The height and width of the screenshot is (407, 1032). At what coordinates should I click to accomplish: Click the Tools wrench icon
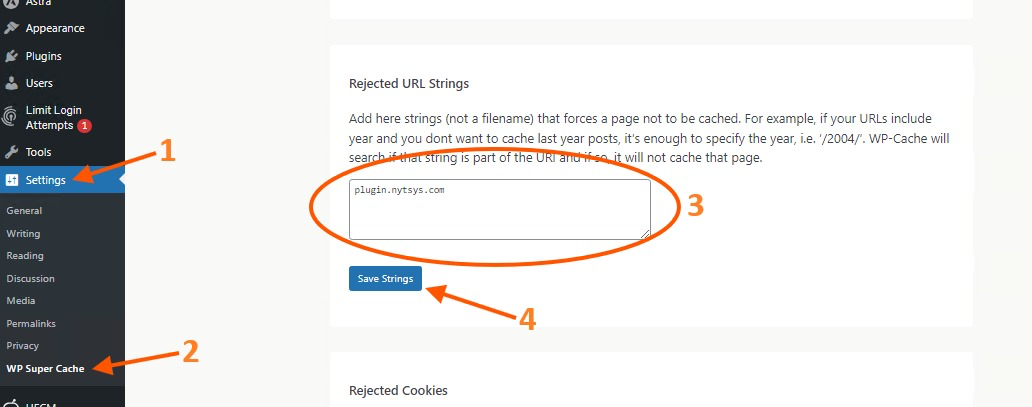pyautogui.click(x=11, y=152)
